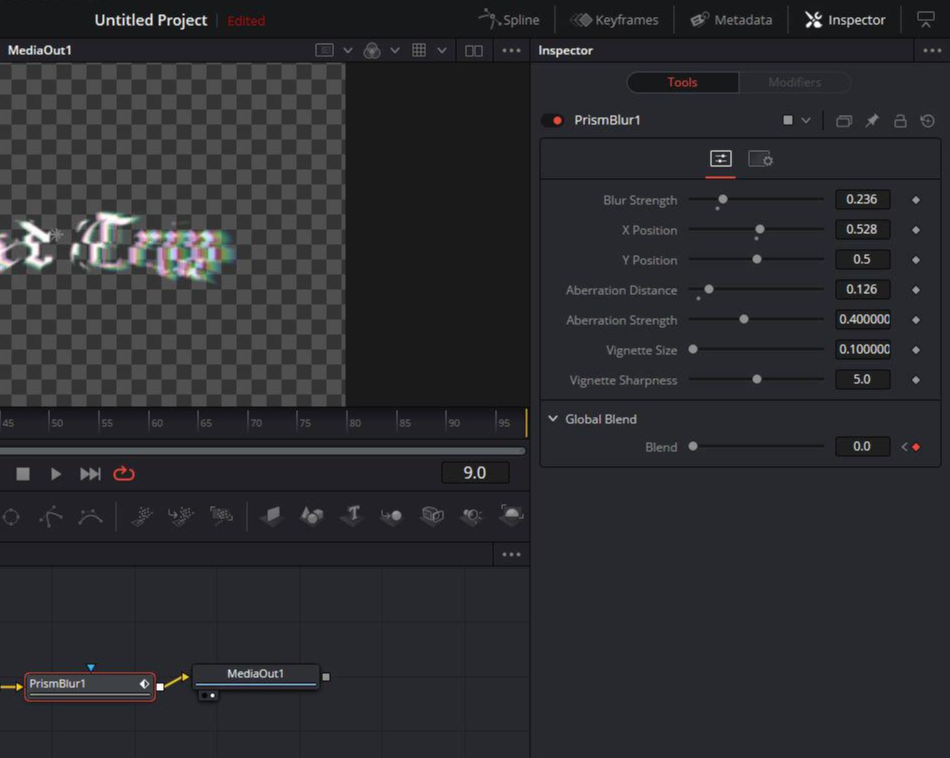Collapse the Global Blend section

[x=553, y=419]
